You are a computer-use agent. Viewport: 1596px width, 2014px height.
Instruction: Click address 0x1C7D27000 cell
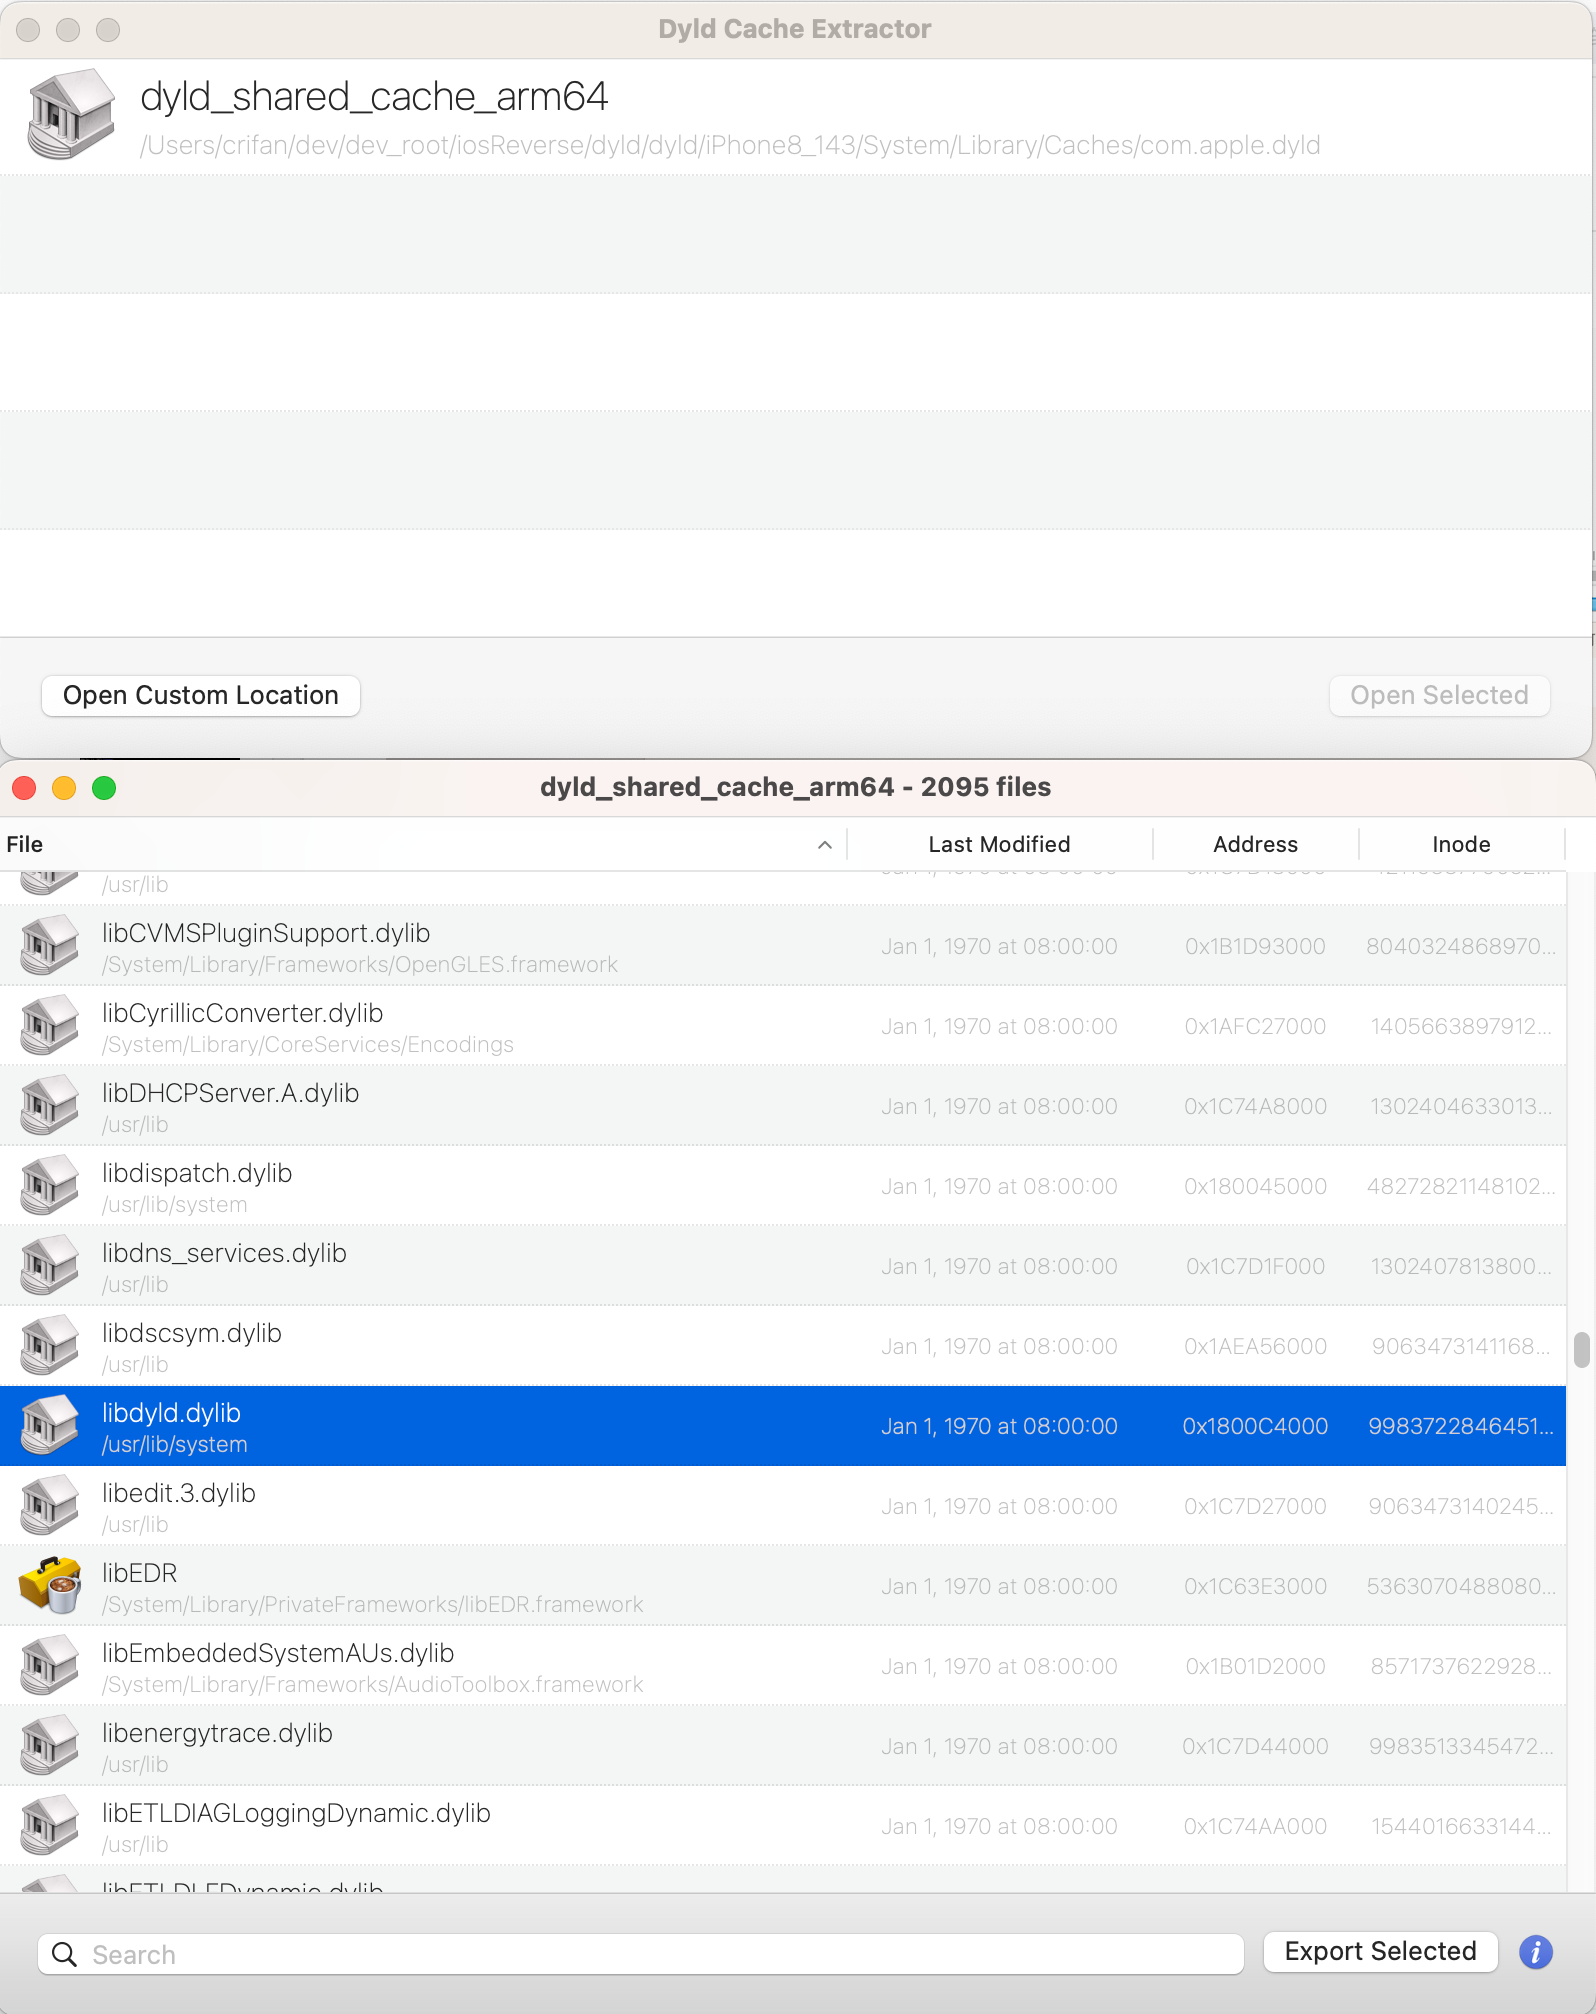[1255, 1506]
